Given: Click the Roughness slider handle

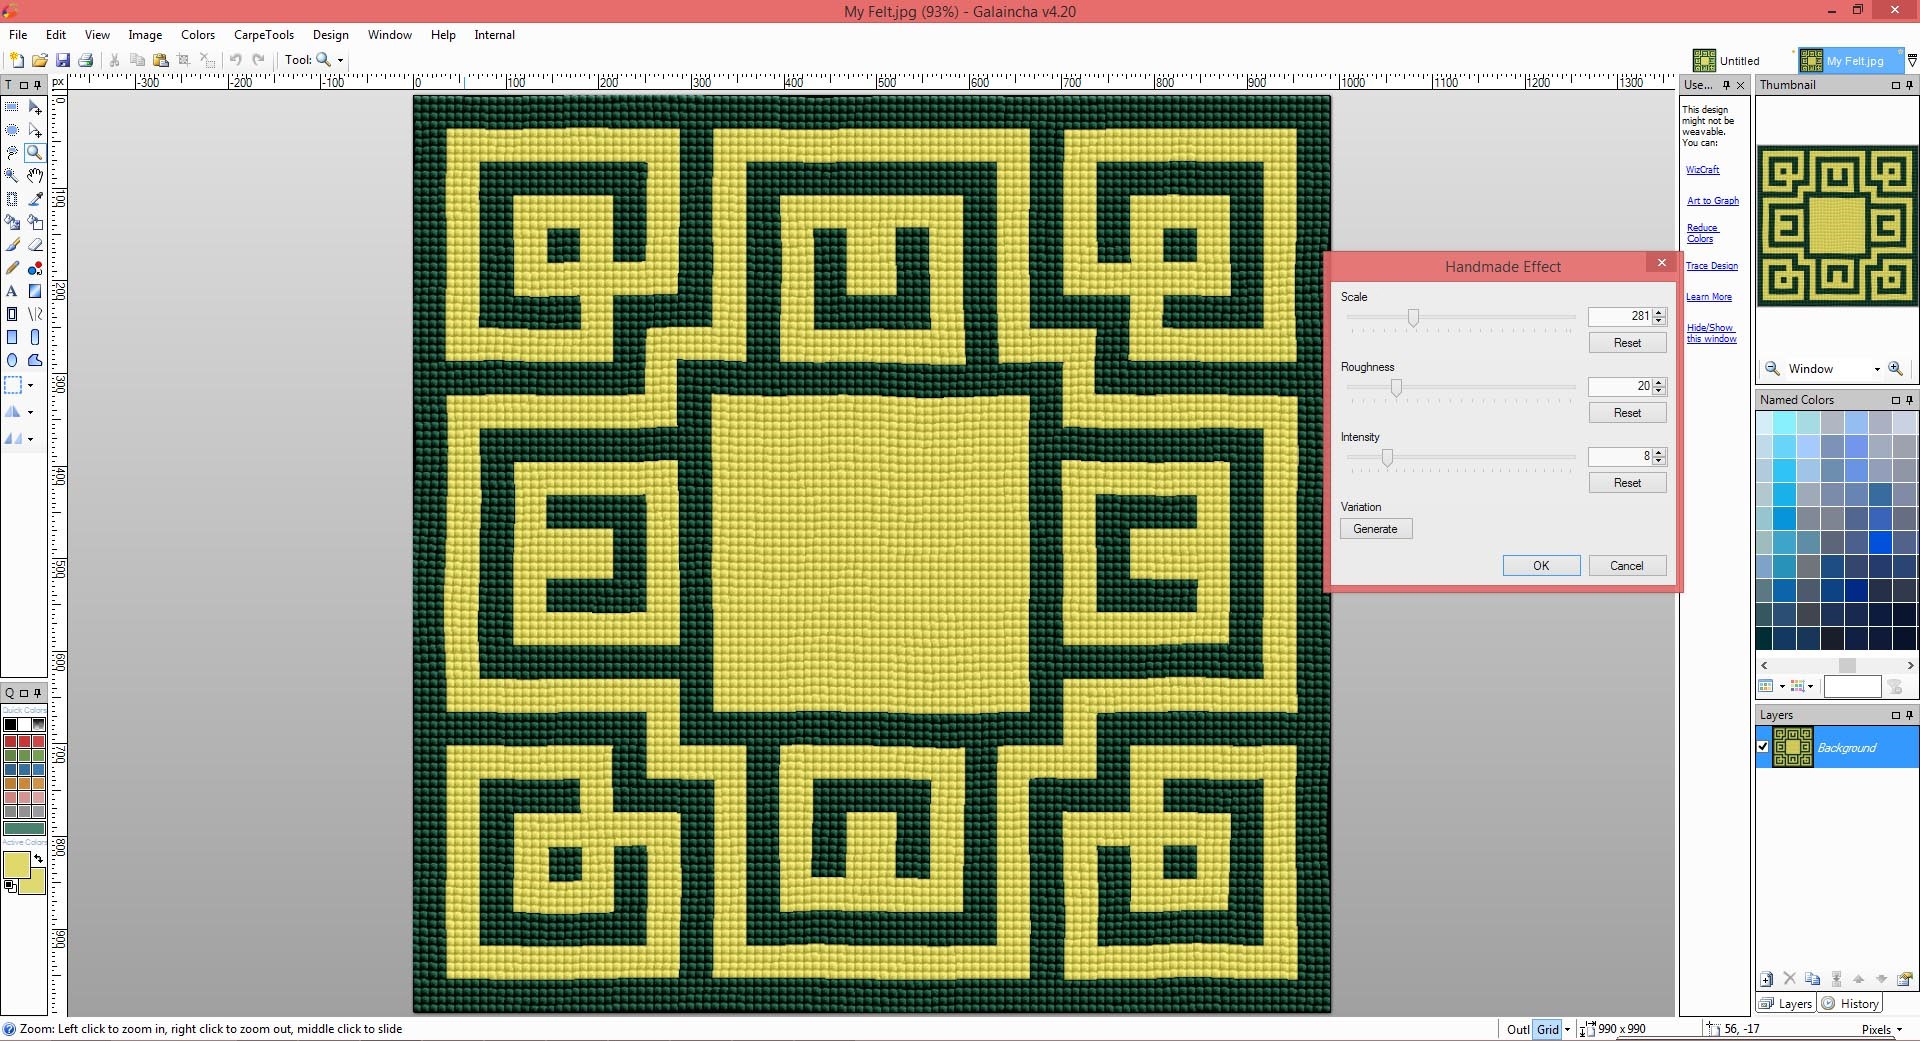Looking at the screenshot, I should pos(1396,388).
